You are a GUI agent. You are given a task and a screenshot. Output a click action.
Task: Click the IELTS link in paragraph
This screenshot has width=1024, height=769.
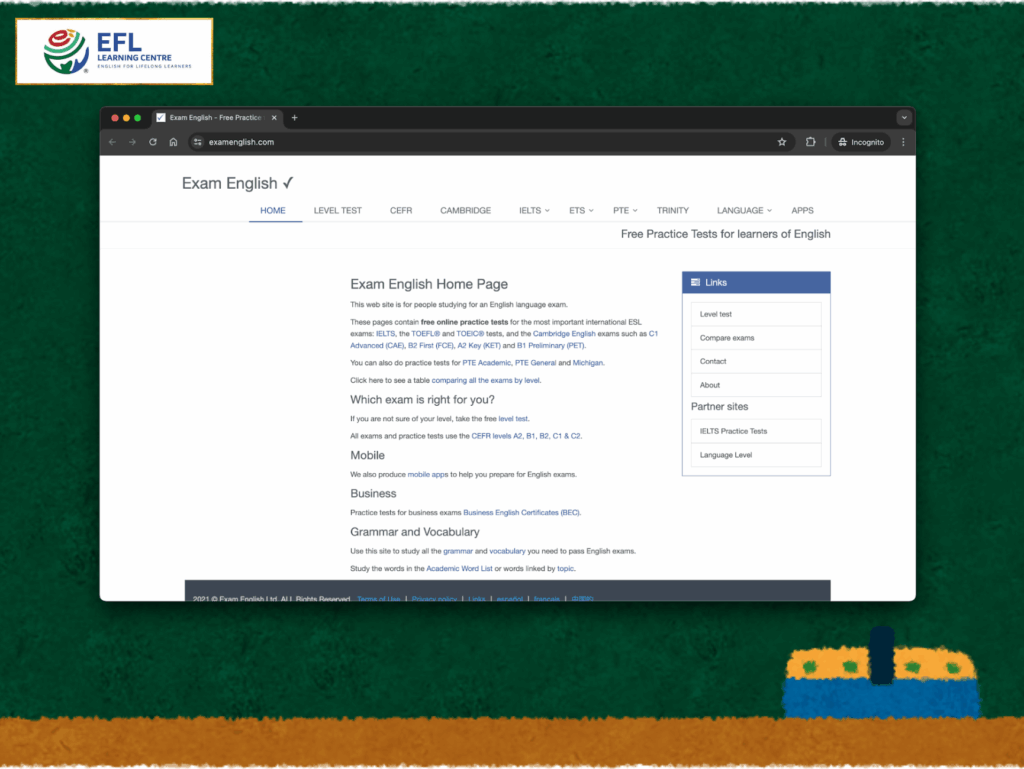point(385,334)
